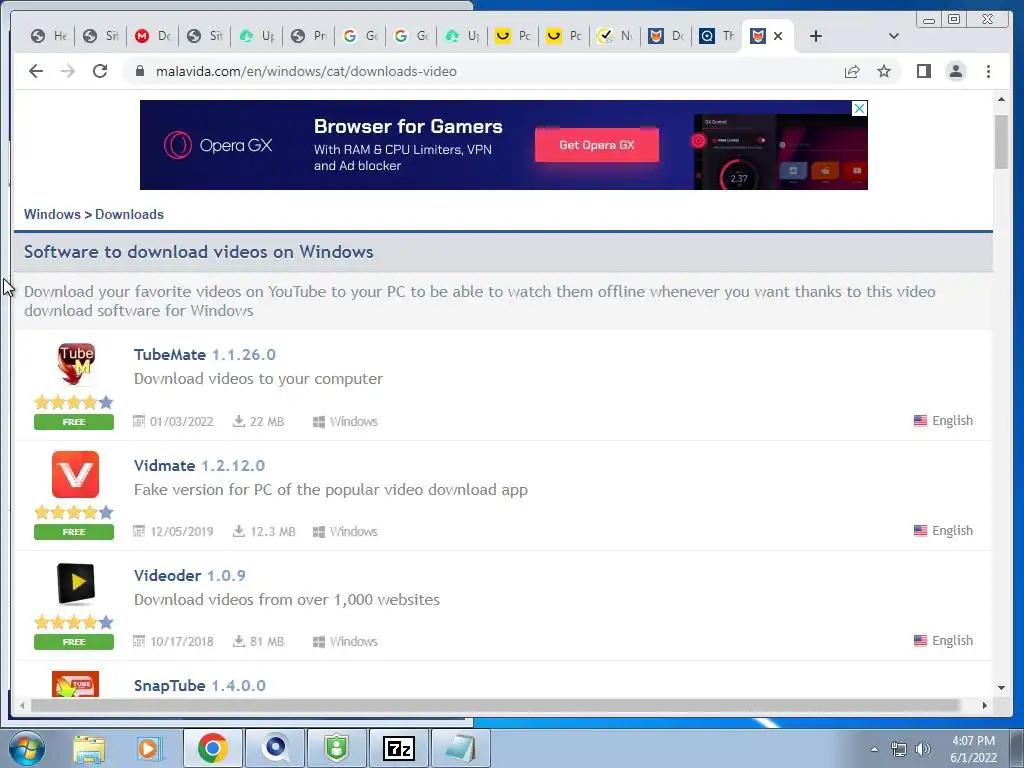Switch to the first 'He' tab

pos(49,36)
